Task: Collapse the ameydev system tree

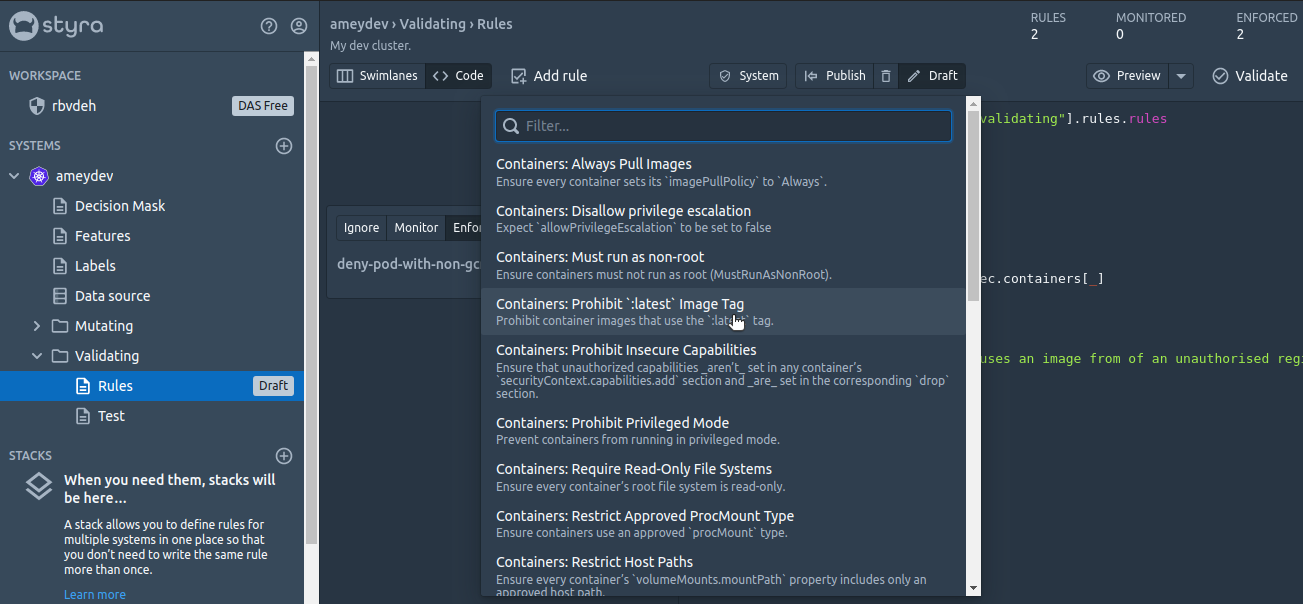Action: (14, 176)
